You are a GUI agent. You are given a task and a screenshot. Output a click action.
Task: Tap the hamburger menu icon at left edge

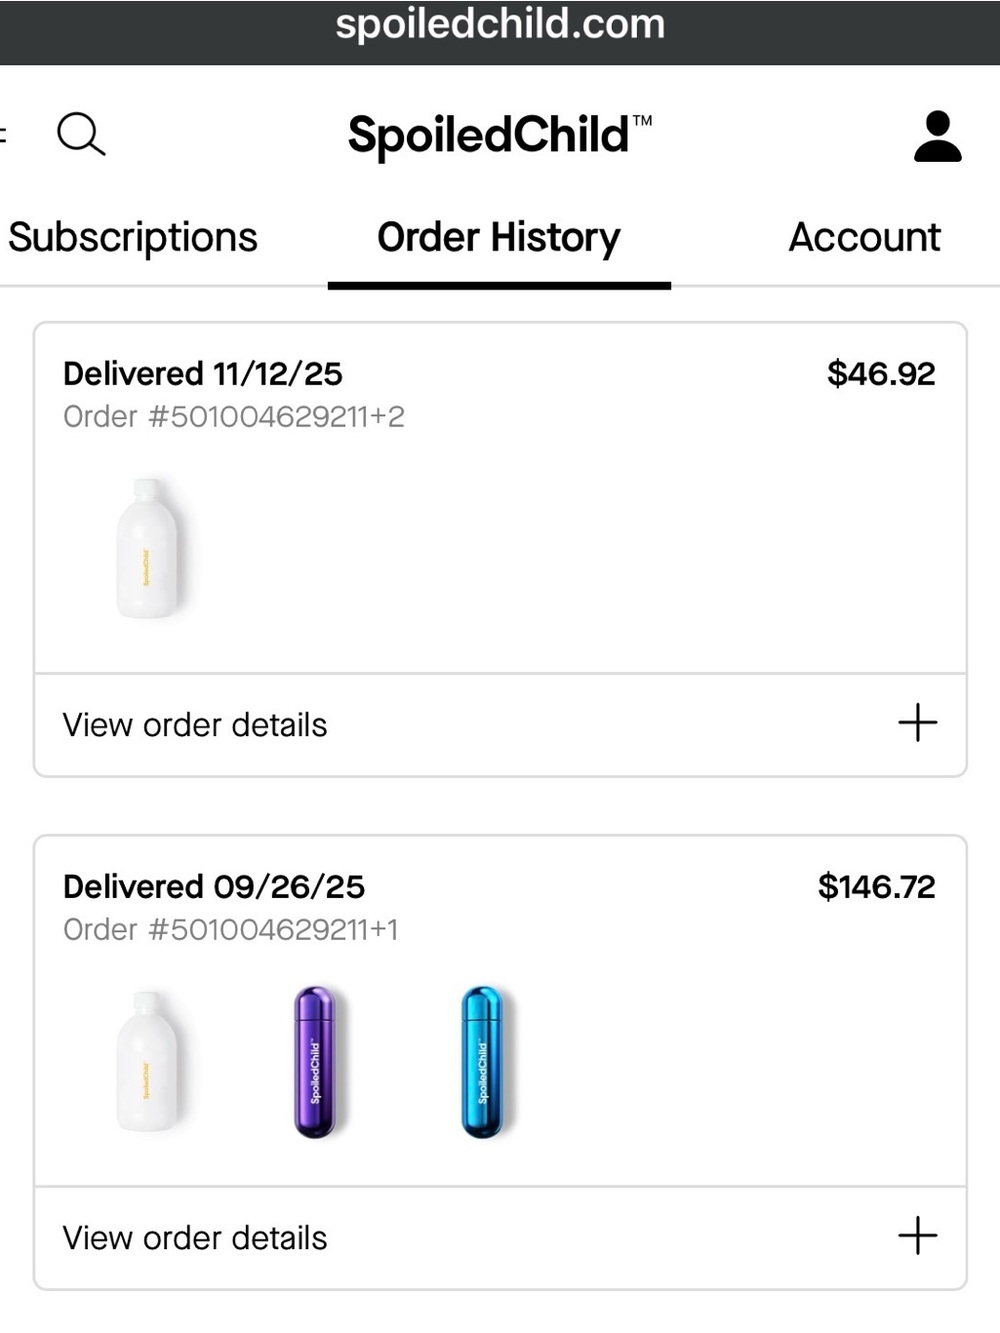click(x=3, y=135)
